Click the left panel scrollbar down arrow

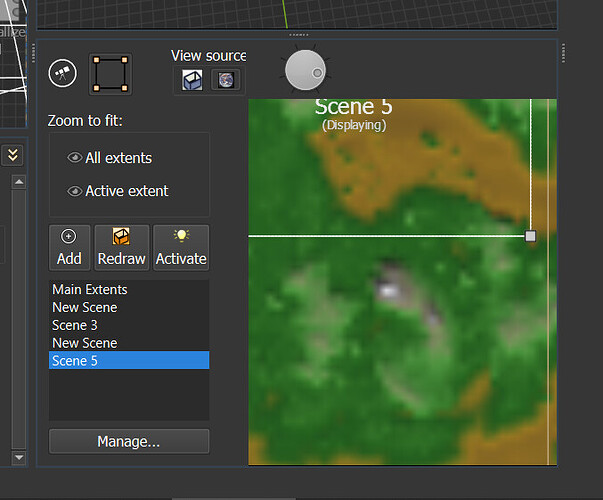pyautogui.click(x=19, y=458)
